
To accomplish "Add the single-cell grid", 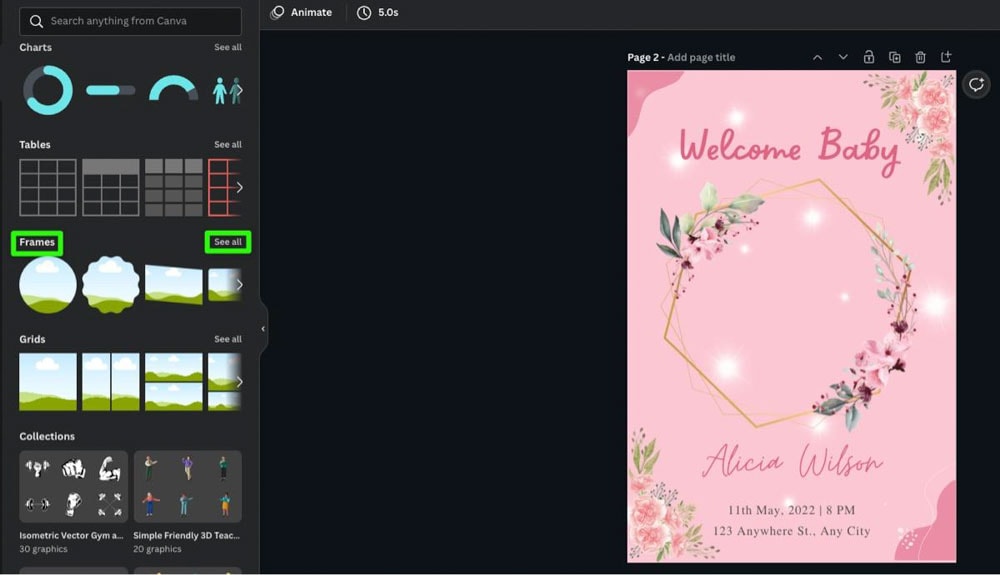I will (48, 382).
